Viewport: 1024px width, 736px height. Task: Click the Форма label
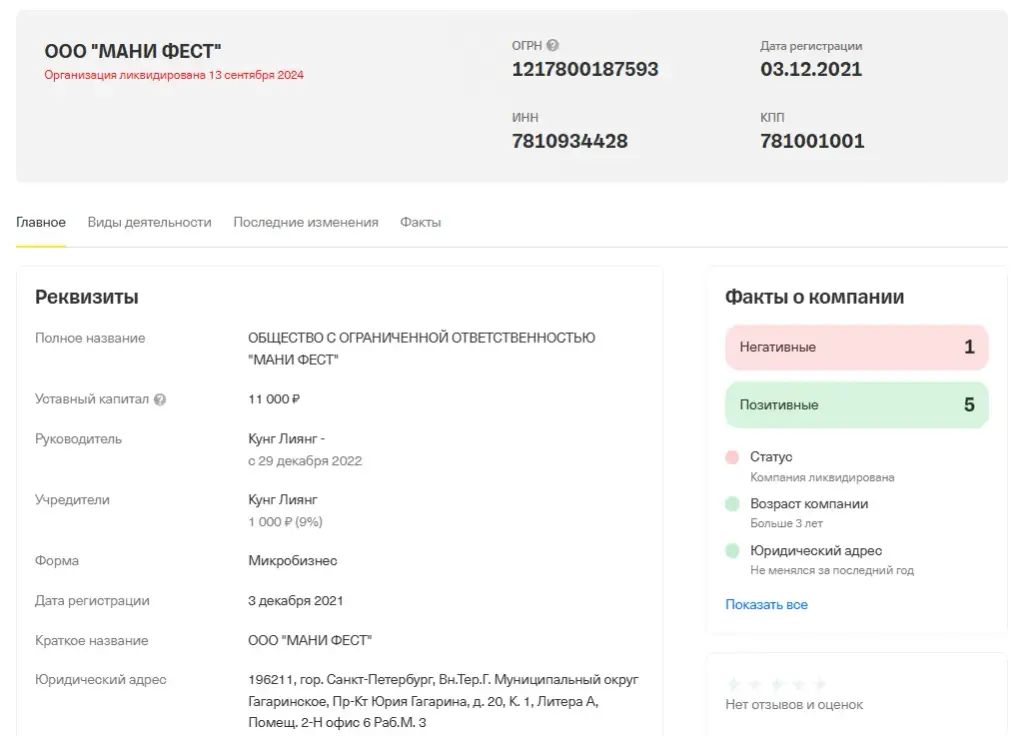click(56, 560)
